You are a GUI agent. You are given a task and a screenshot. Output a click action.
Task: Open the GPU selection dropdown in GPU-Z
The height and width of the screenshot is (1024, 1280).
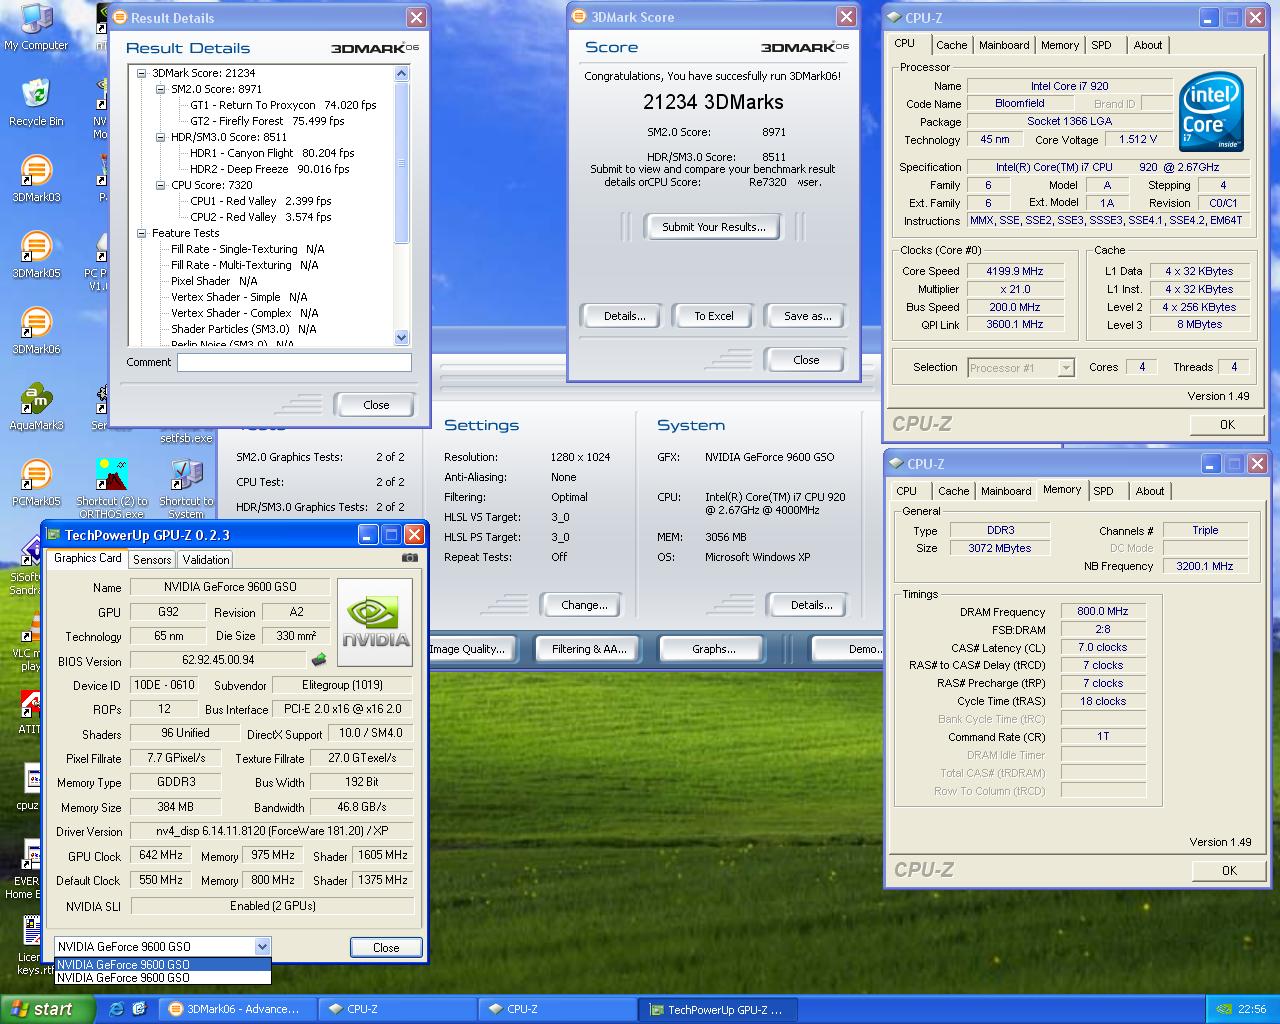[x=262, y=946]
